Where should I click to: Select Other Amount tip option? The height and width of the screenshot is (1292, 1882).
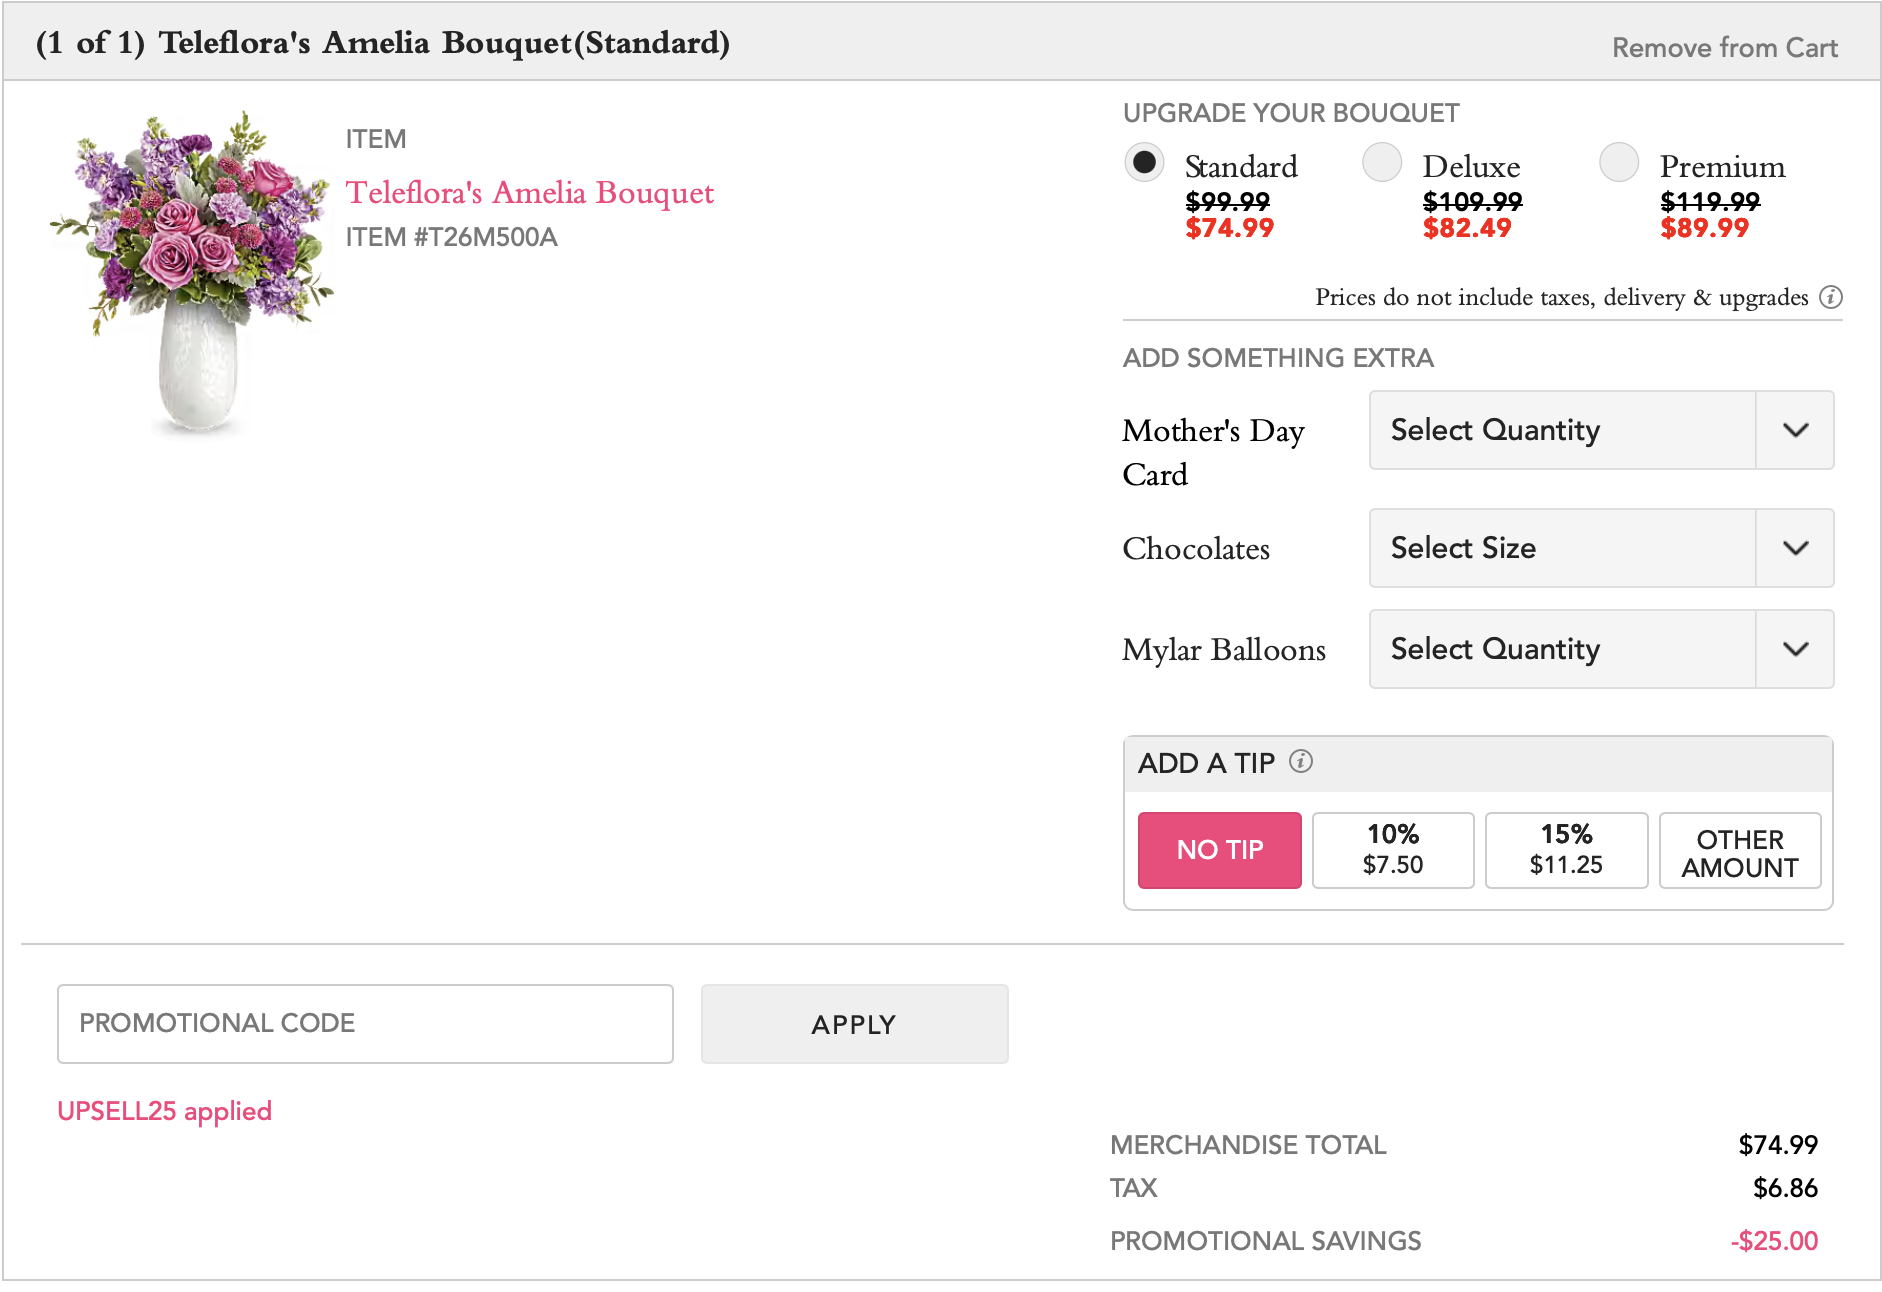point(1740,850)
